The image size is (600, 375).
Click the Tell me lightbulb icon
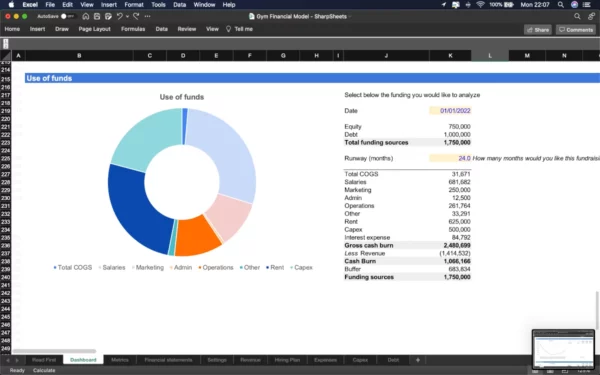click(228, 29)
